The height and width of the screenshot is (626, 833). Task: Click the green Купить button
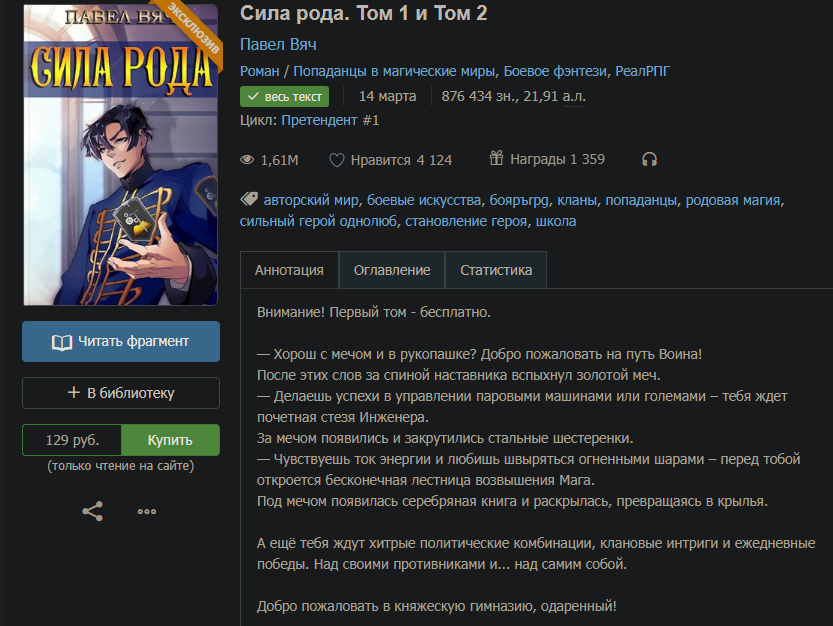[x=170, y=440]
